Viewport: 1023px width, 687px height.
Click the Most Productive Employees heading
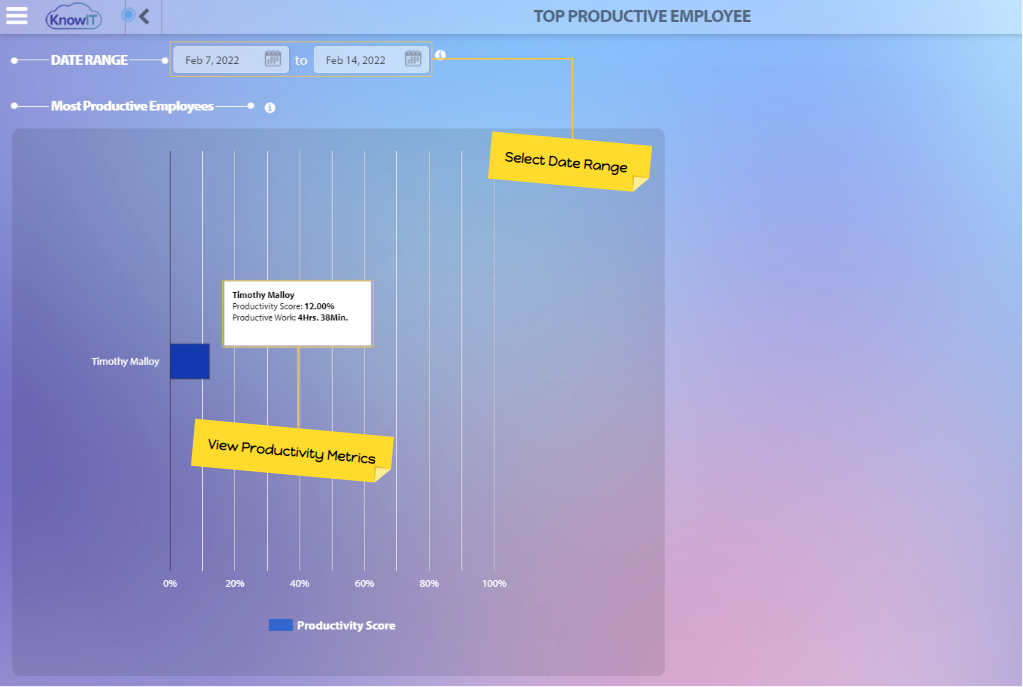132,106
